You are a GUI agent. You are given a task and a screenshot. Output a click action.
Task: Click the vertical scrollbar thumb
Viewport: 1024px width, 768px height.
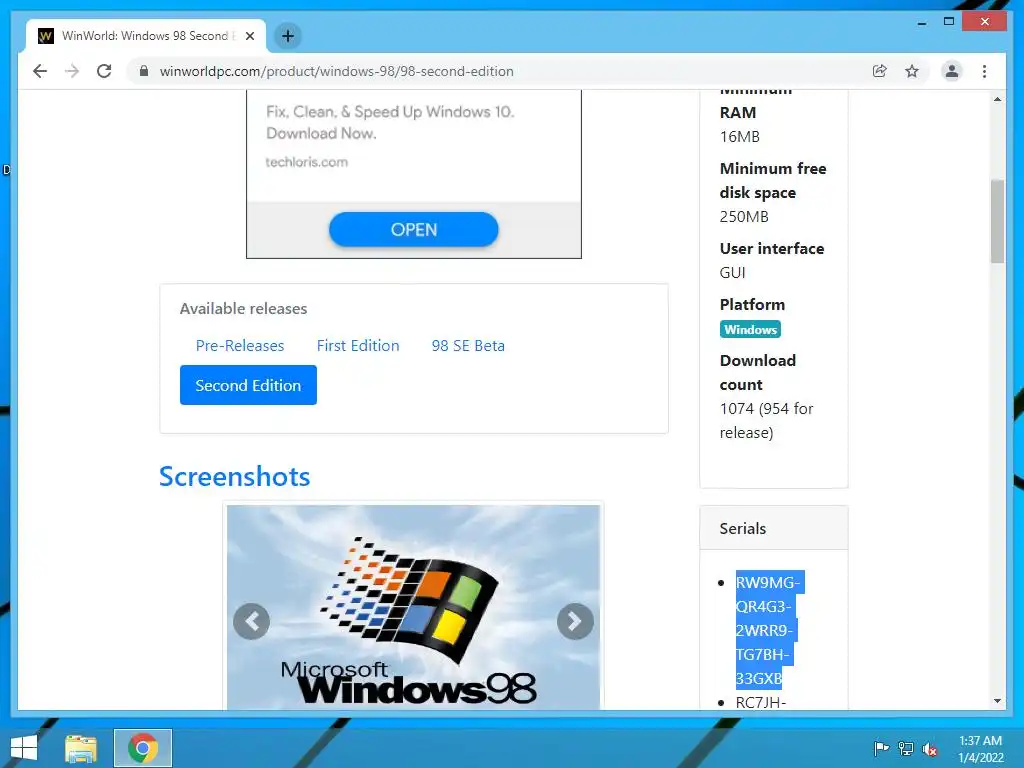tap(997, 221)
